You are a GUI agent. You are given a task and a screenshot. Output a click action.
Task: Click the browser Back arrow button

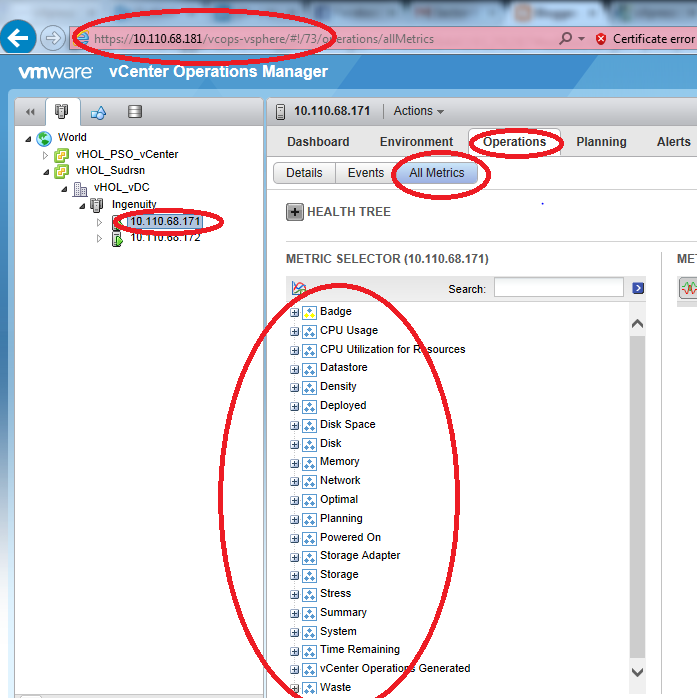point(18,38)
